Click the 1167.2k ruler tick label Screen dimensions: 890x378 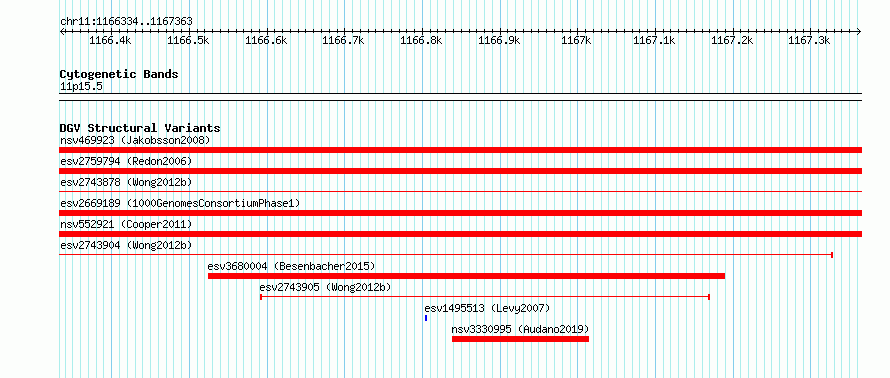732,41
